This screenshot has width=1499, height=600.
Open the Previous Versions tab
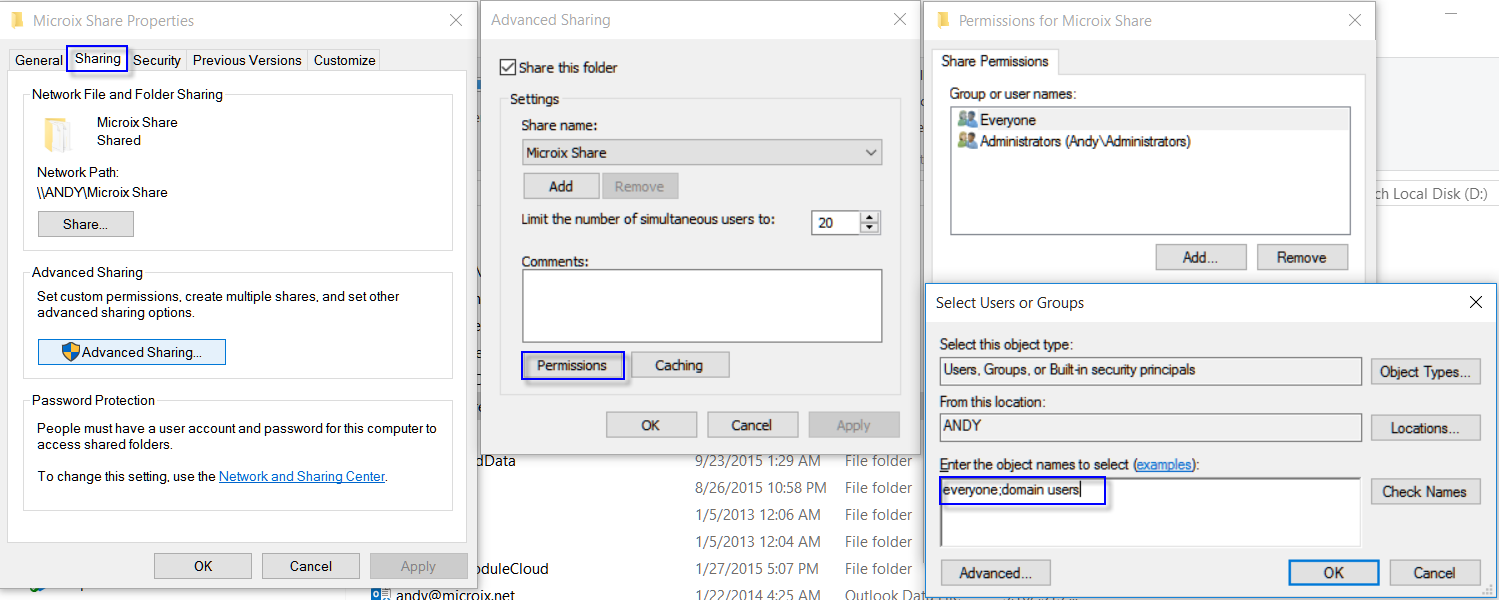tap(247, 60)
